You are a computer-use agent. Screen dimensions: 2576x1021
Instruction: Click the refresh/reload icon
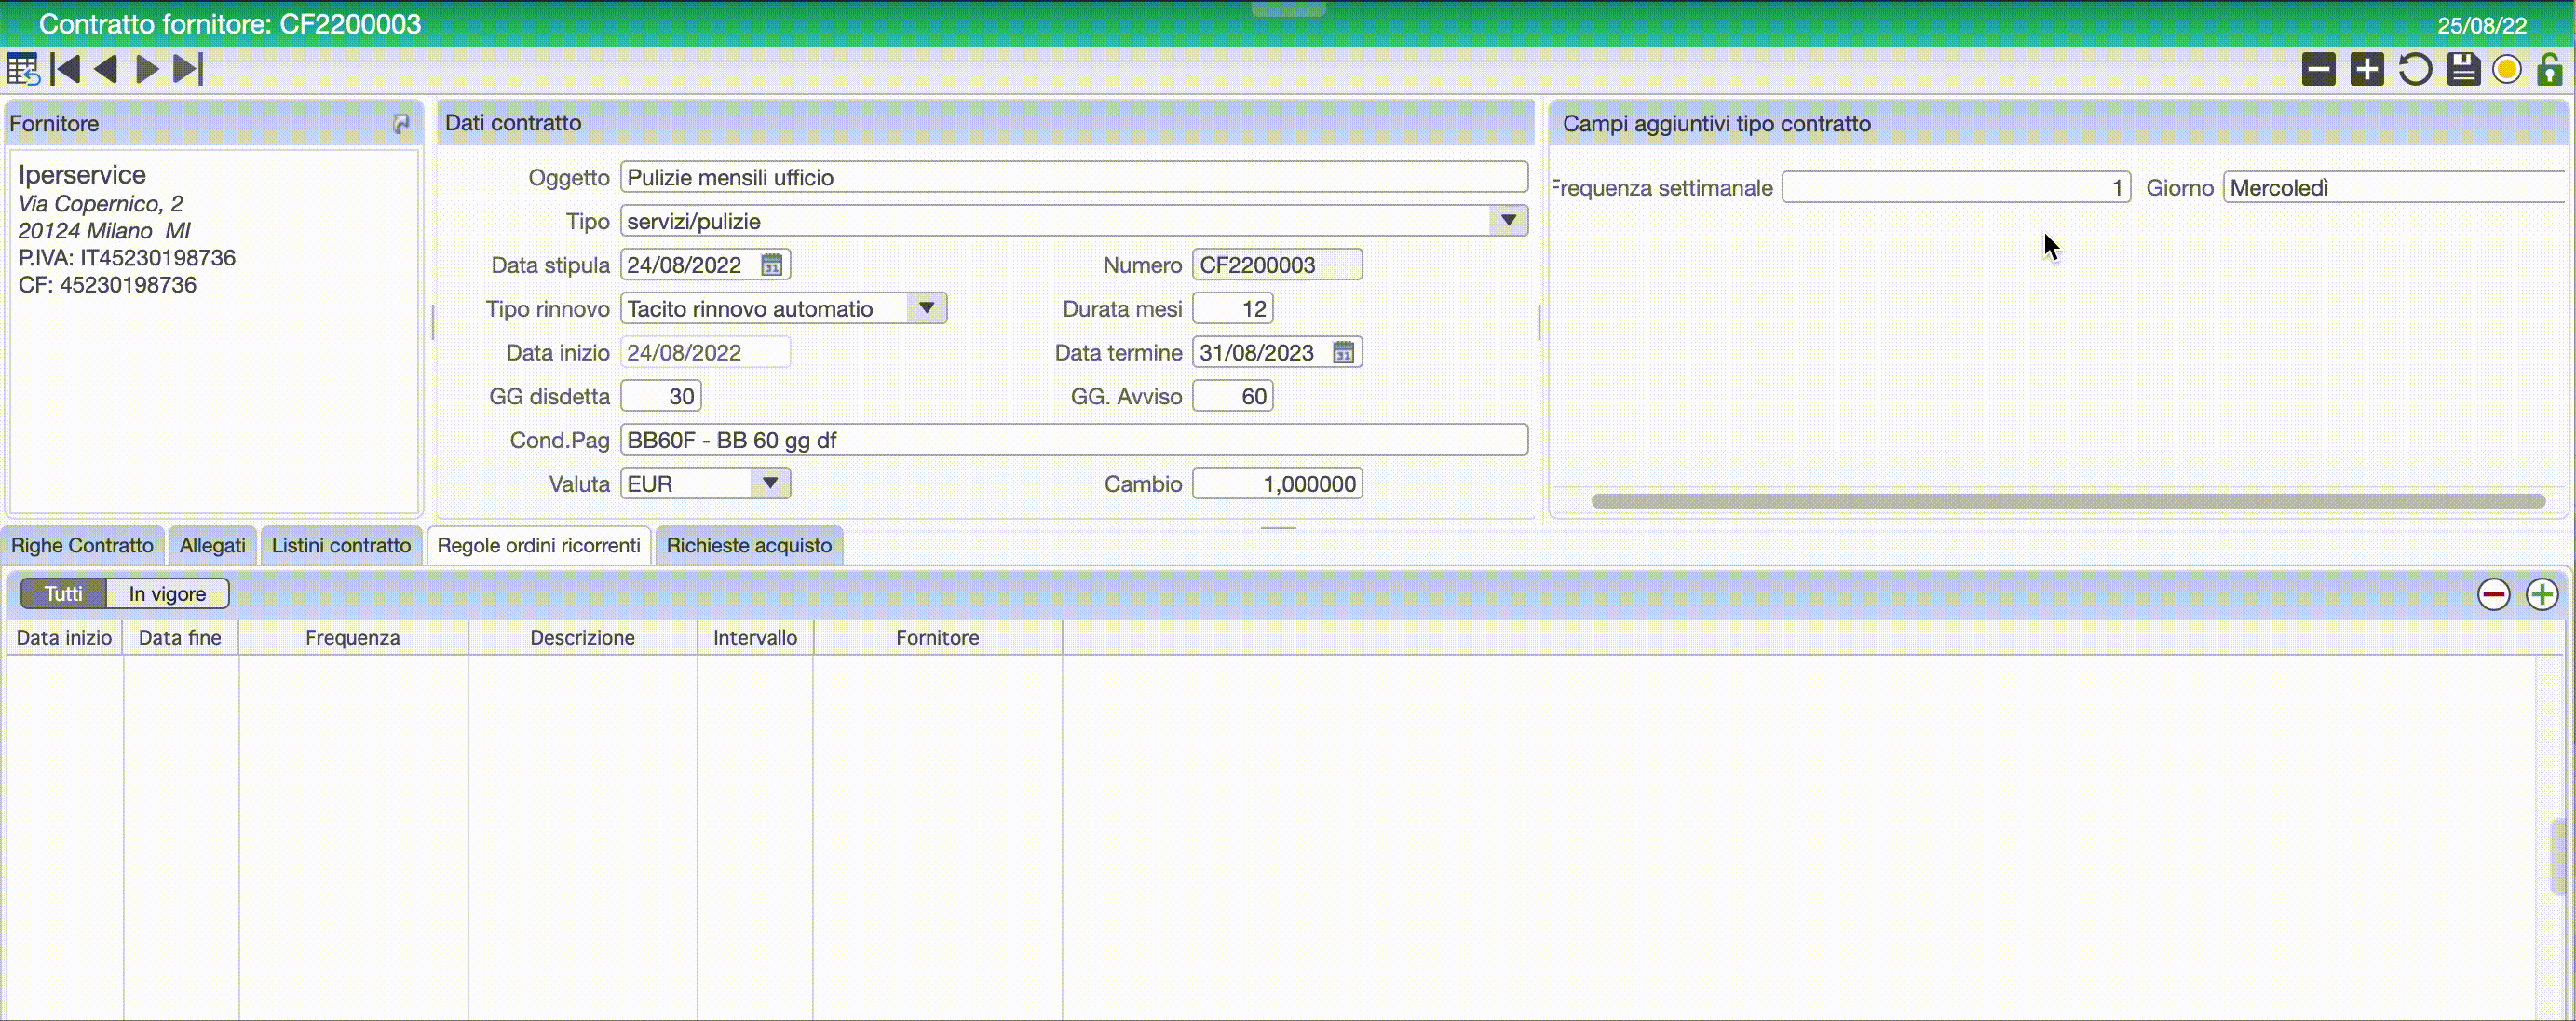point(2414,69)
